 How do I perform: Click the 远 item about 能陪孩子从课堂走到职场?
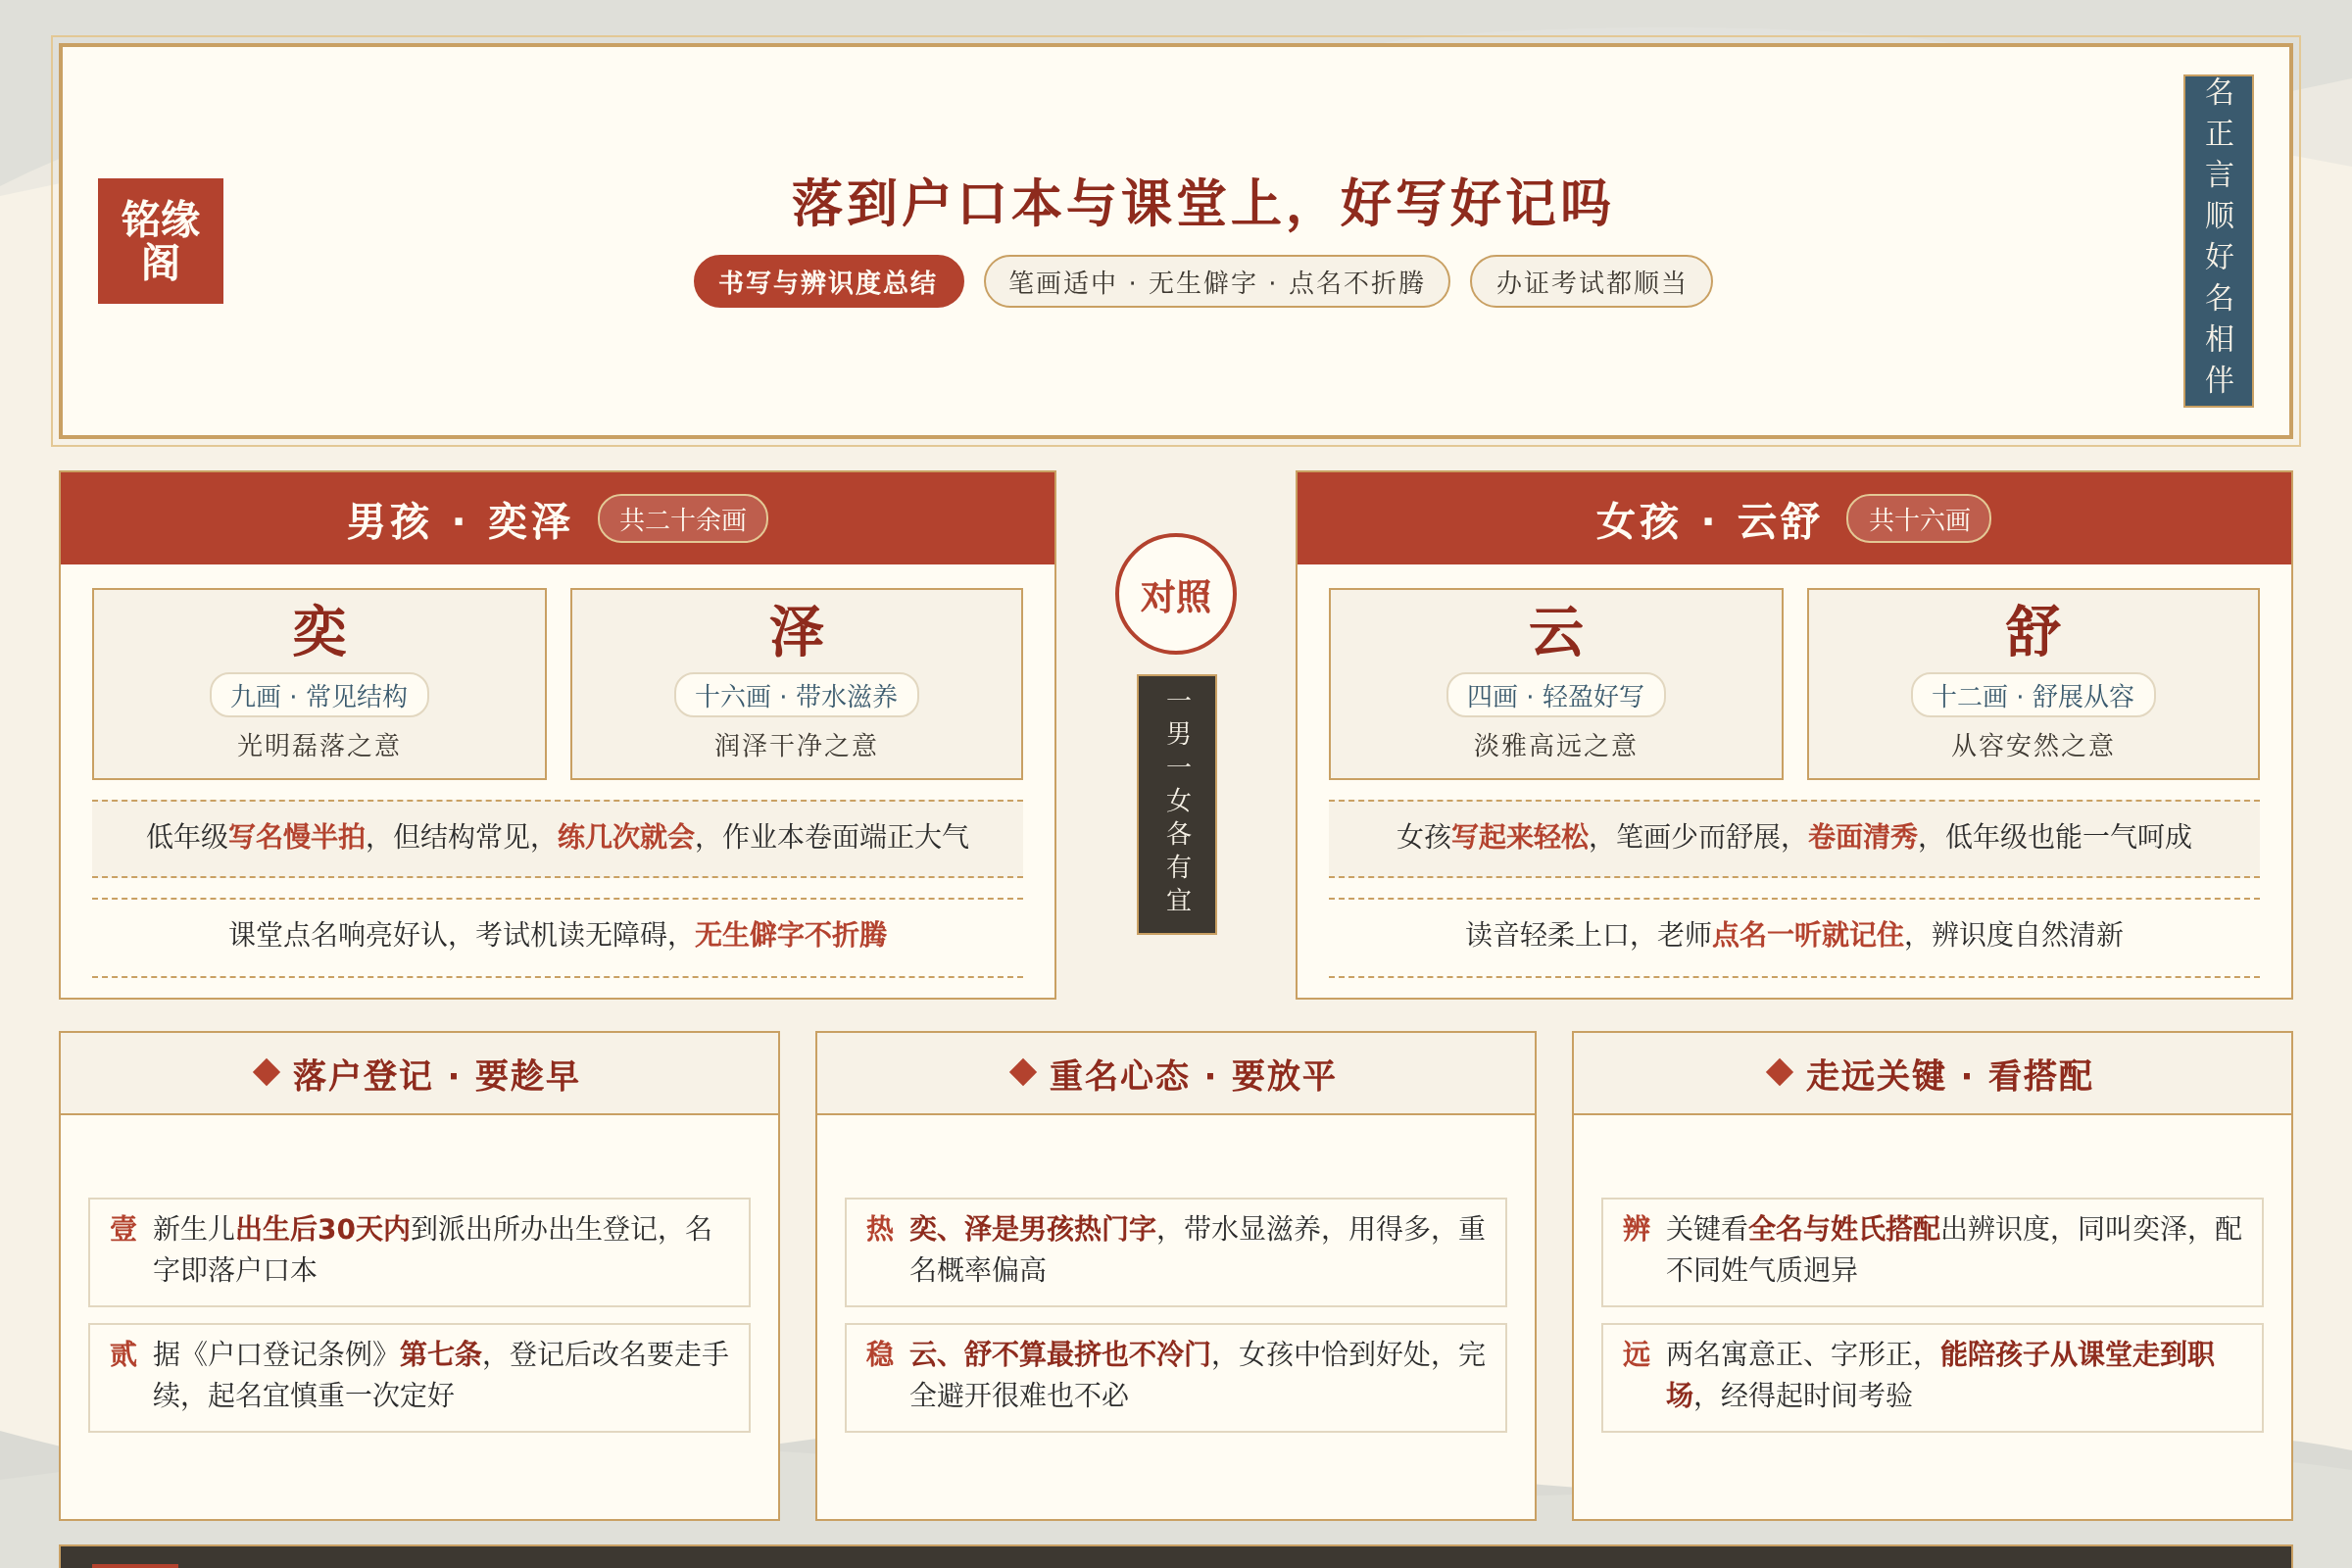point(1932,1377)
